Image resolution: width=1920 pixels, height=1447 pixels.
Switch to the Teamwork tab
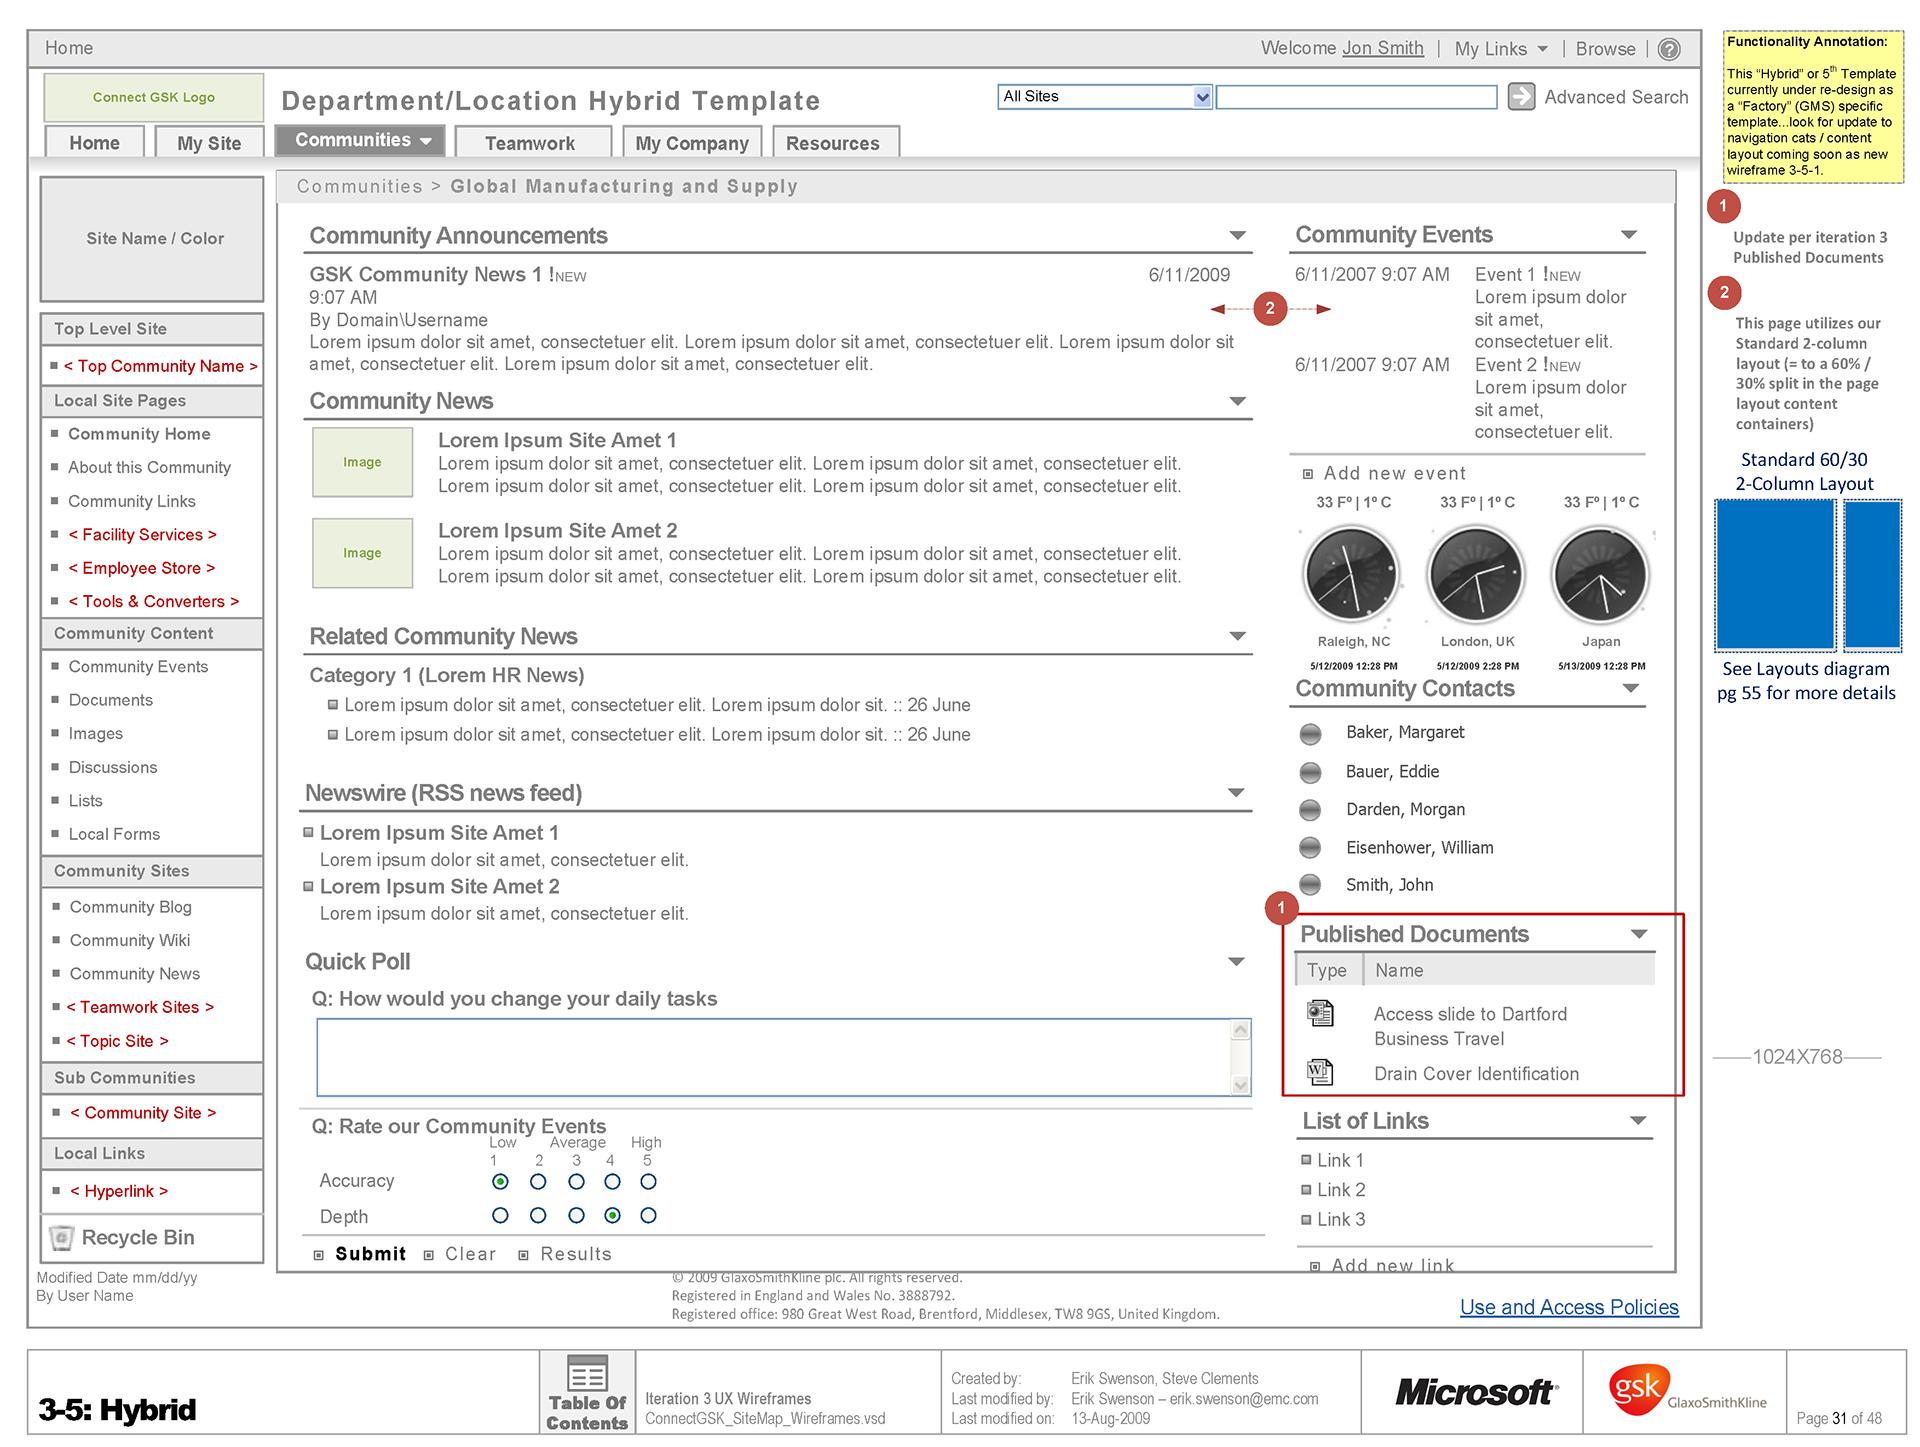click(530, 143)
